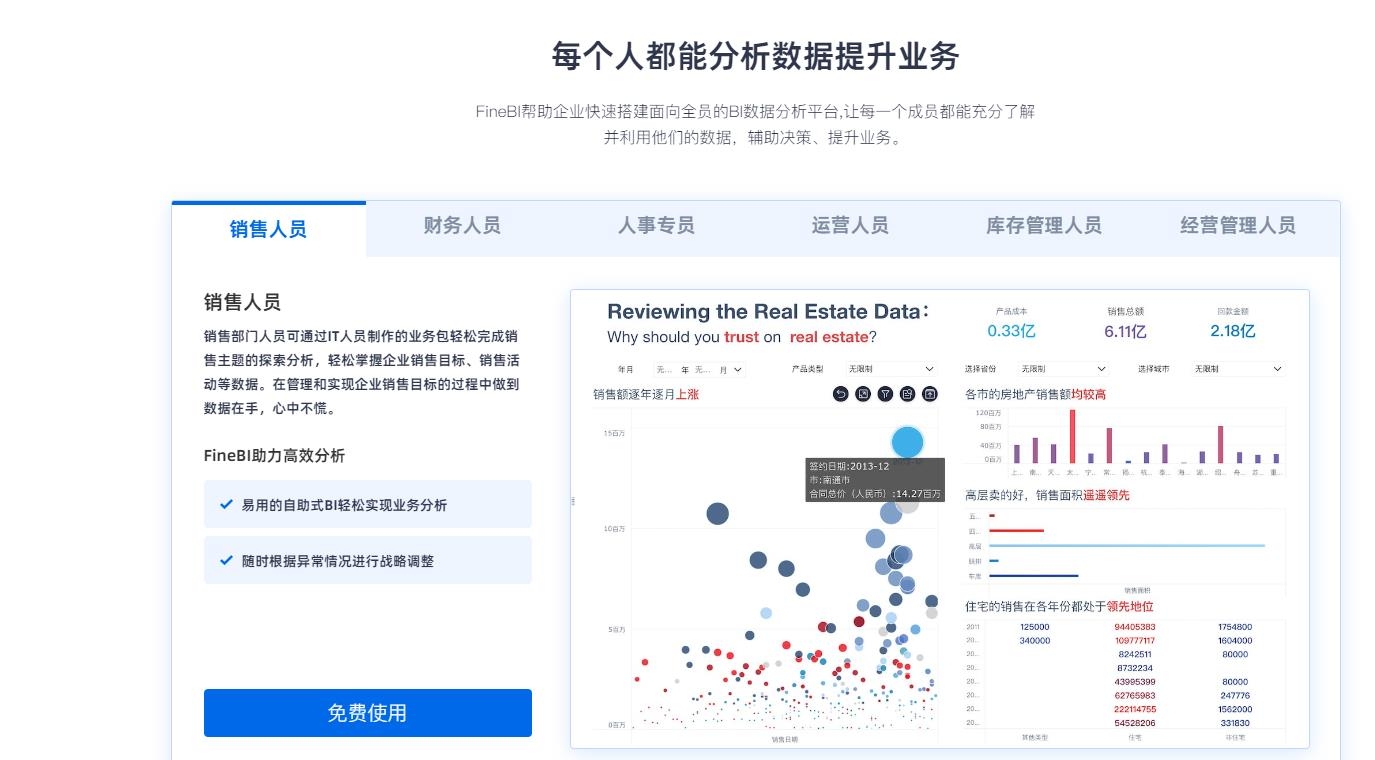
Task: Click the undo icon above the scatter chart
Action: [841, 395]
